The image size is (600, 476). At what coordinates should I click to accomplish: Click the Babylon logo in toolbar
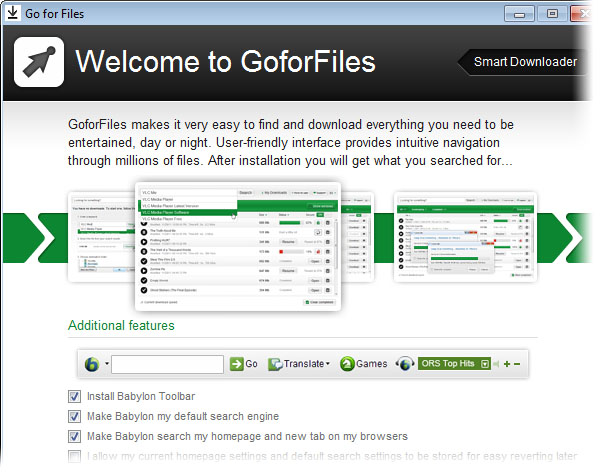(92, 364)
